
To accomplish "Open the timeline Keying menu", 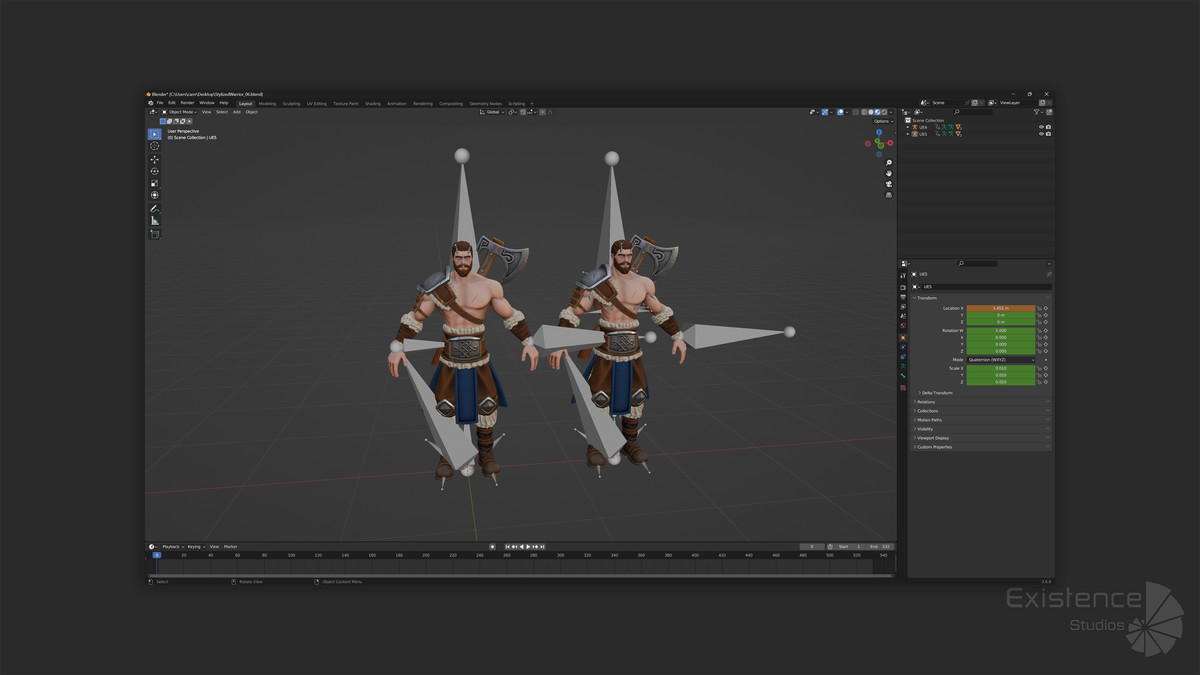I will coord(196,547).
